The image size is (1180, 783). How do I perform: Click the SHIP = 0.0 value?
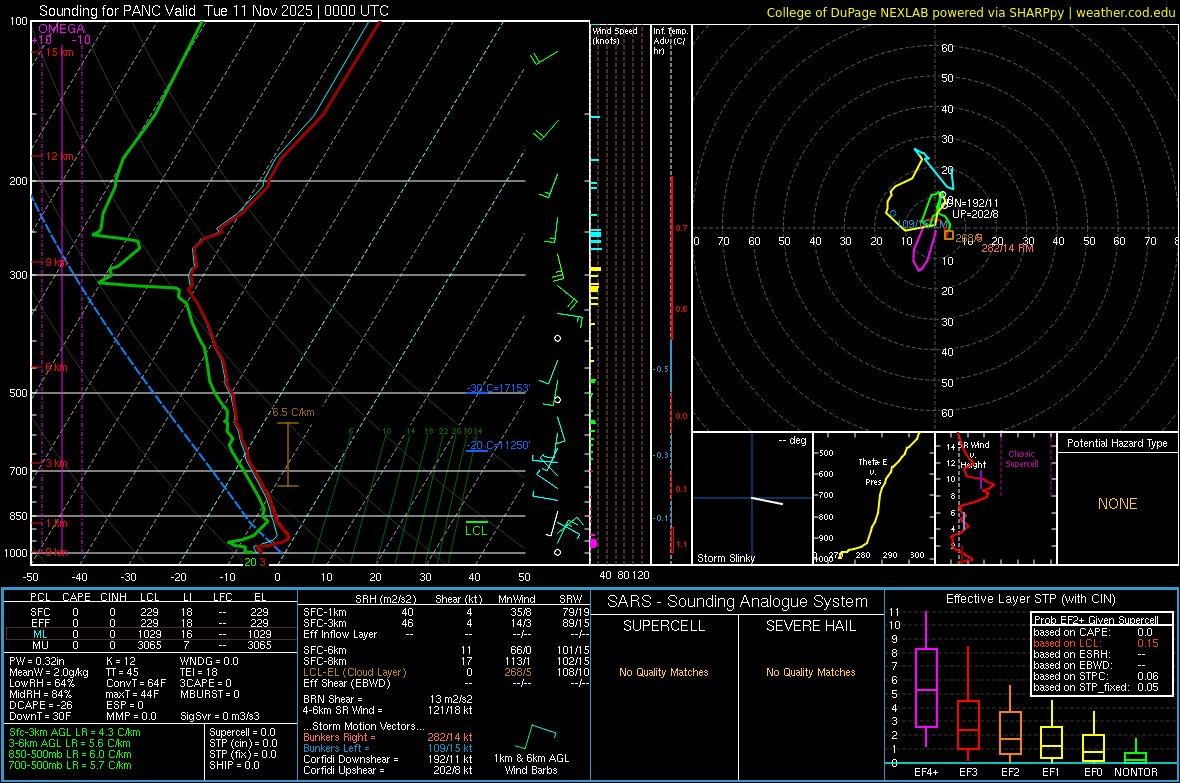tap(234, 765)
